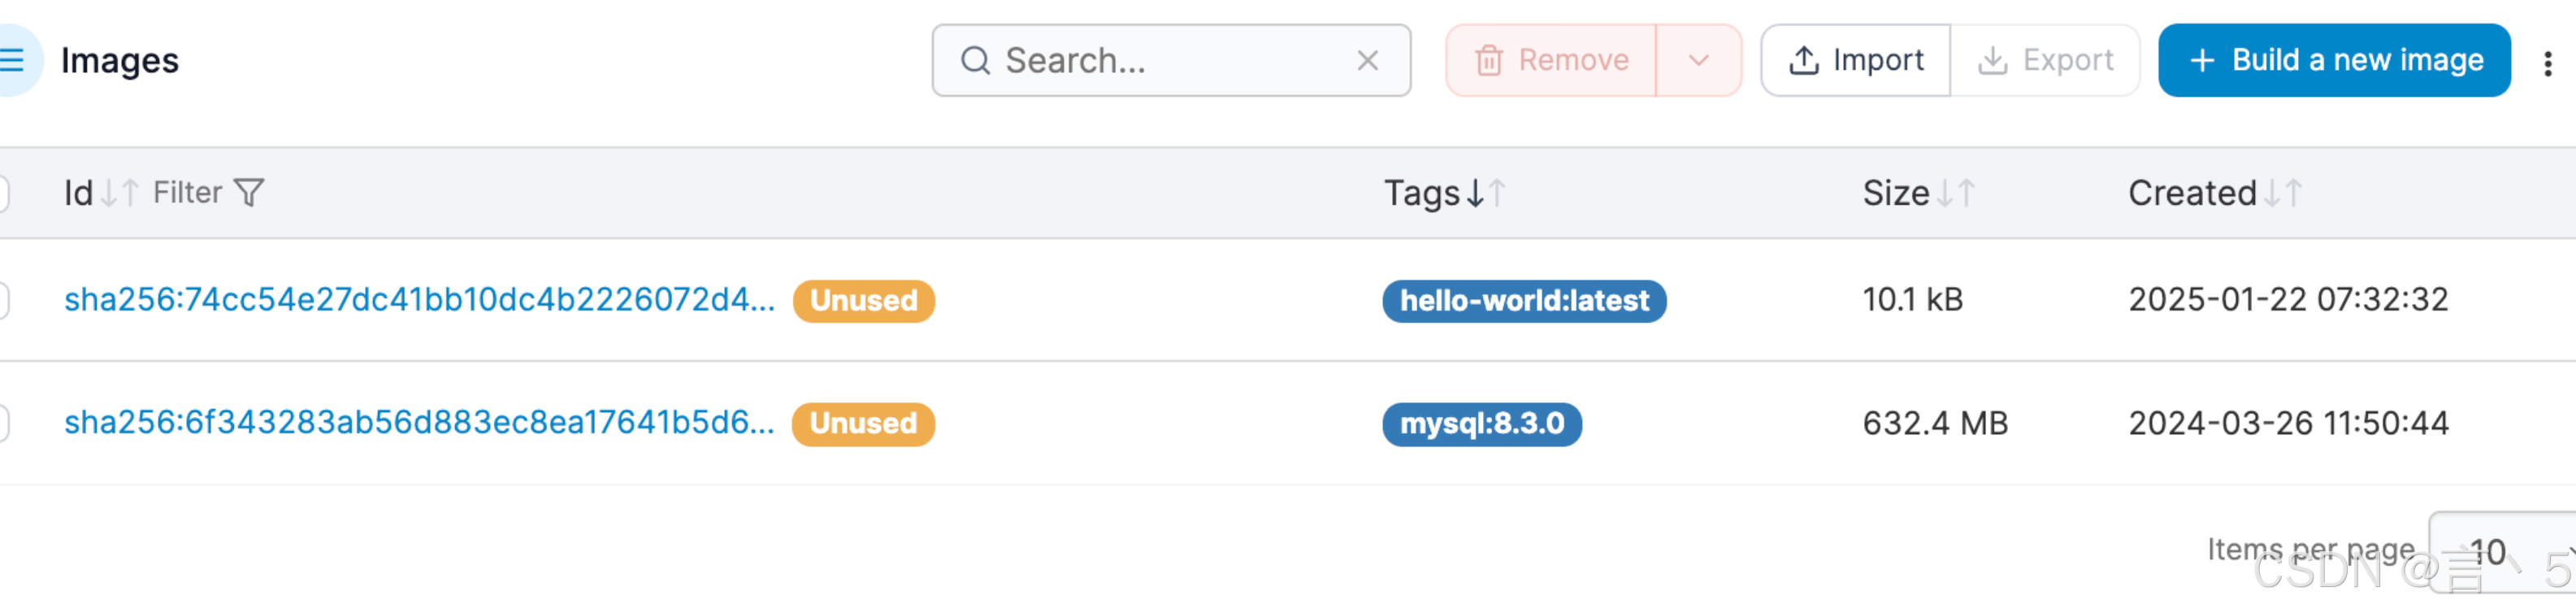Sort images by Size column arrows
This screenshot has width=2576, height=613.
tap(1955, 193)
